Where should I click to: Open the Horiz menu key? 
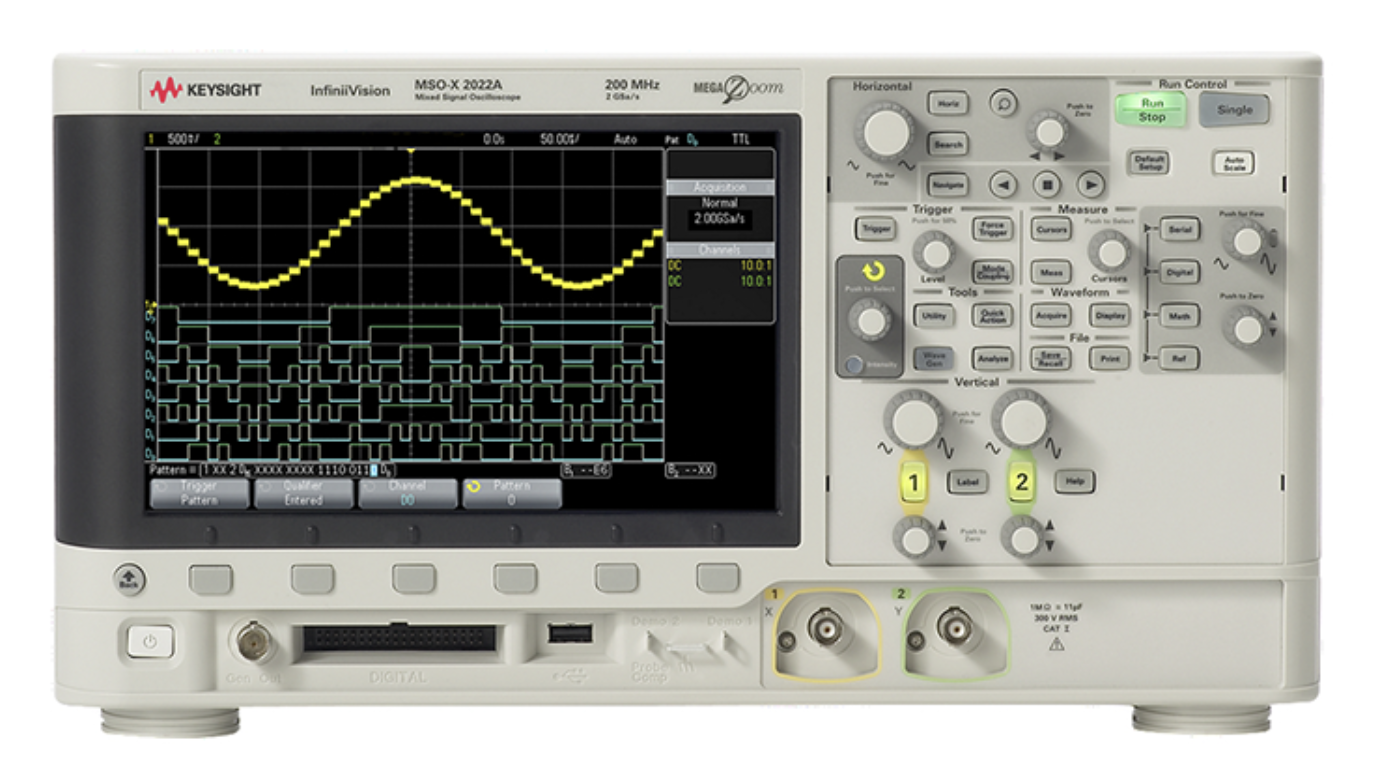(947, 103)
